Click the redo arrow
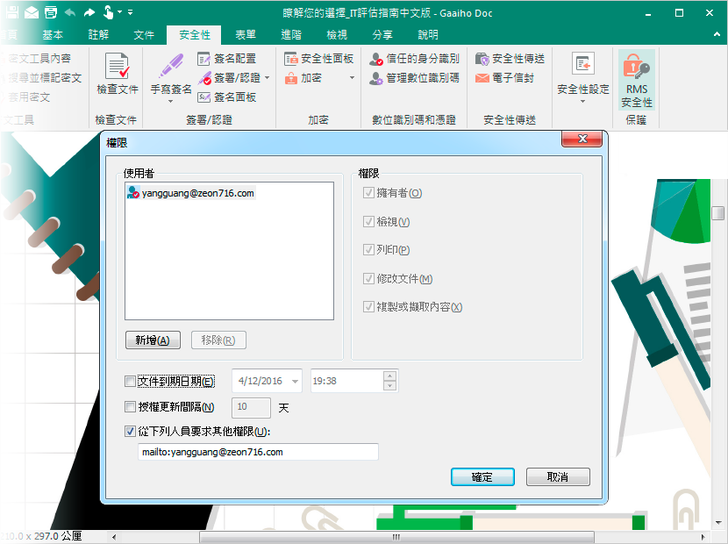Image resolution: width=728 pixels, height=544 pixels. pyautogui.click(x=89, y=13)
